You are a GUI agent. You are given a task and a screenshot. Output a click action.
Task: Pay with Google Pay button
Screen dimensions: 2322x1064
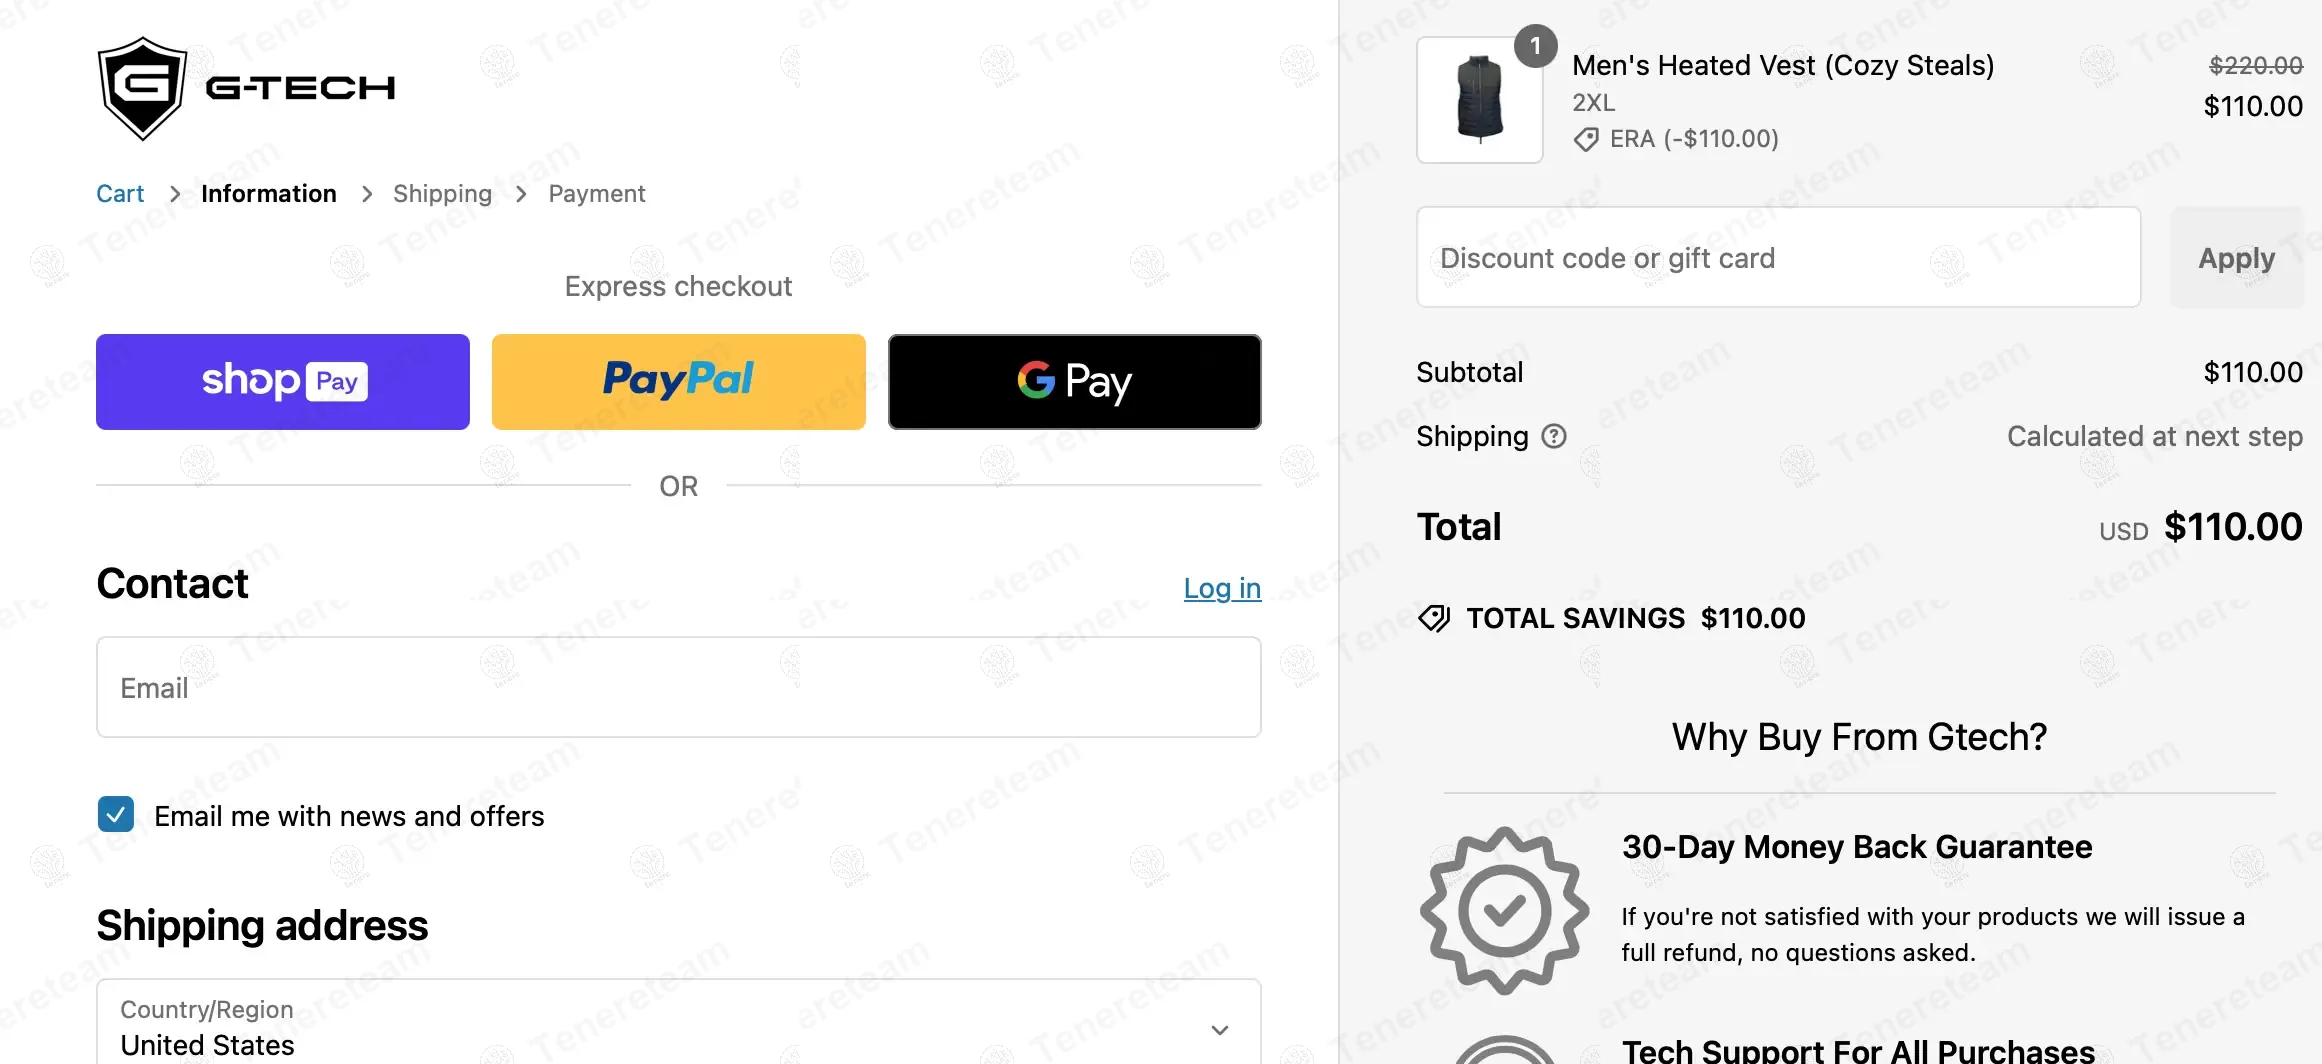pyautogui.click(x=1074, y=382)
